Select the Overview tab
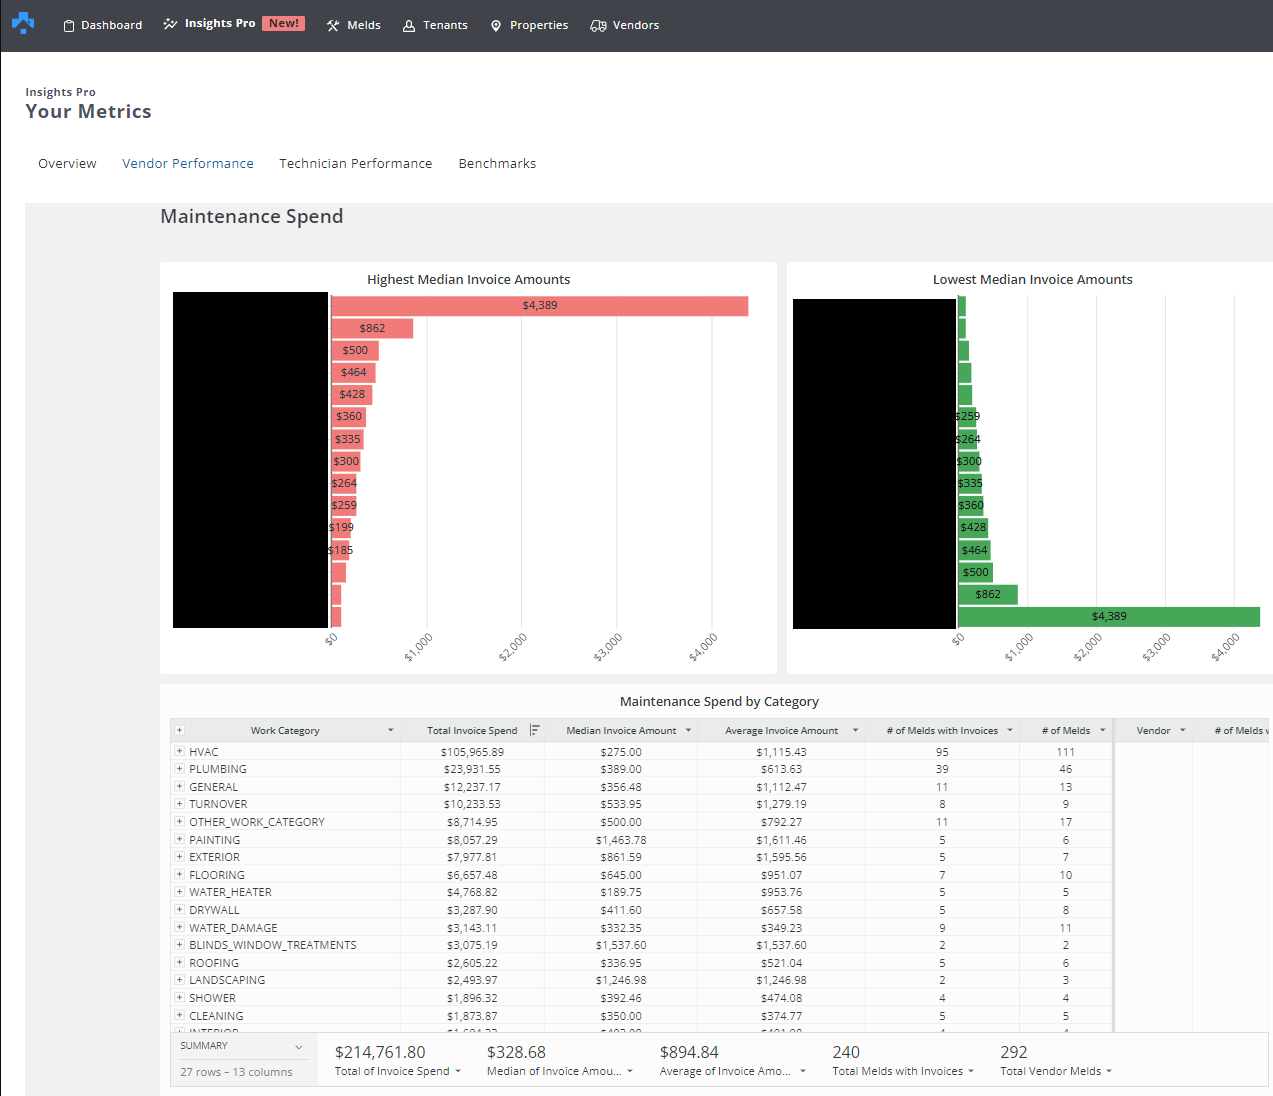The image size is (1273, 1096). [x=67, y=163]
